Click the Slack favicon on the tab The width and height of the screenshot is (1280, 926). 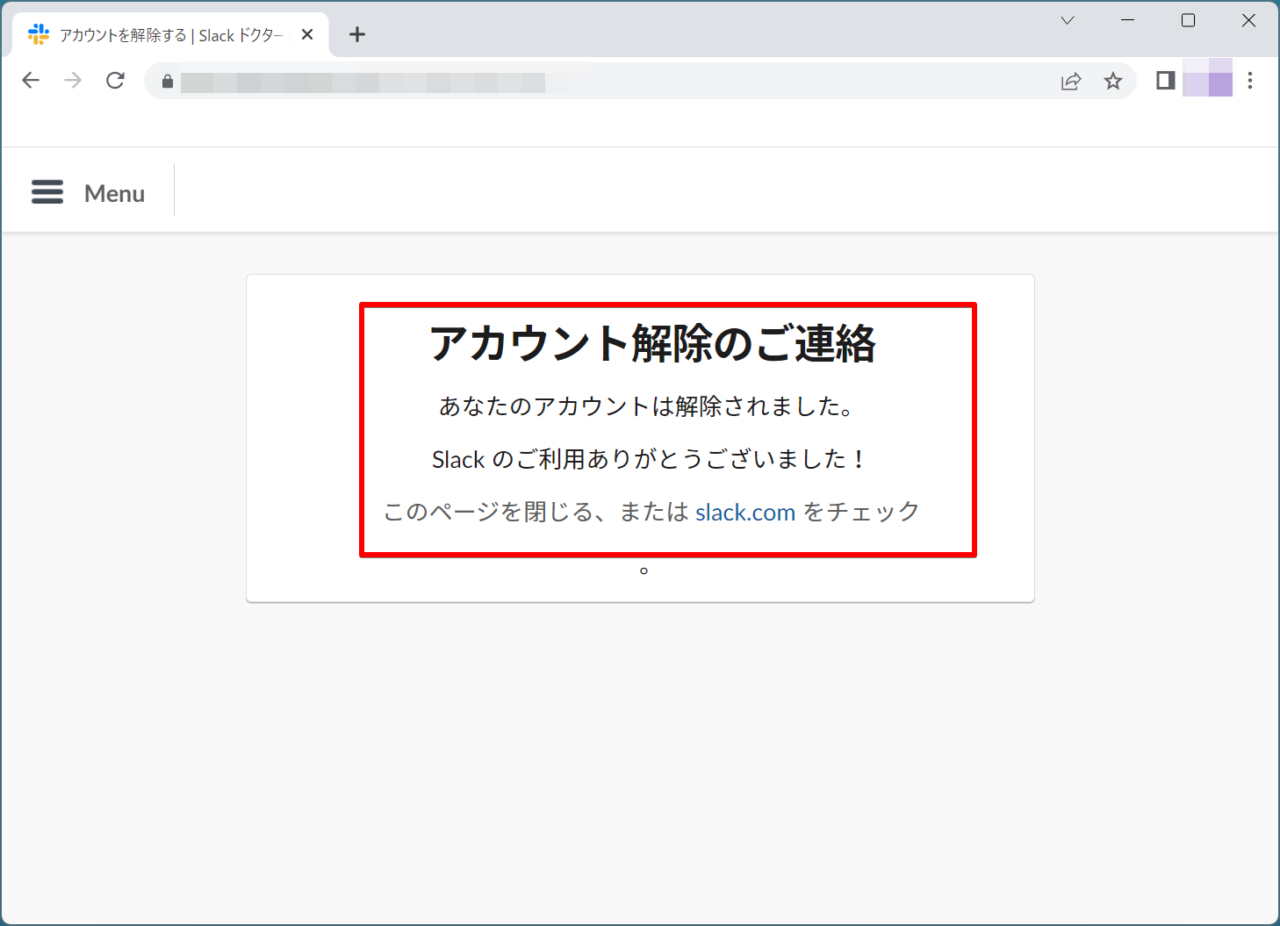click(39, 35)
